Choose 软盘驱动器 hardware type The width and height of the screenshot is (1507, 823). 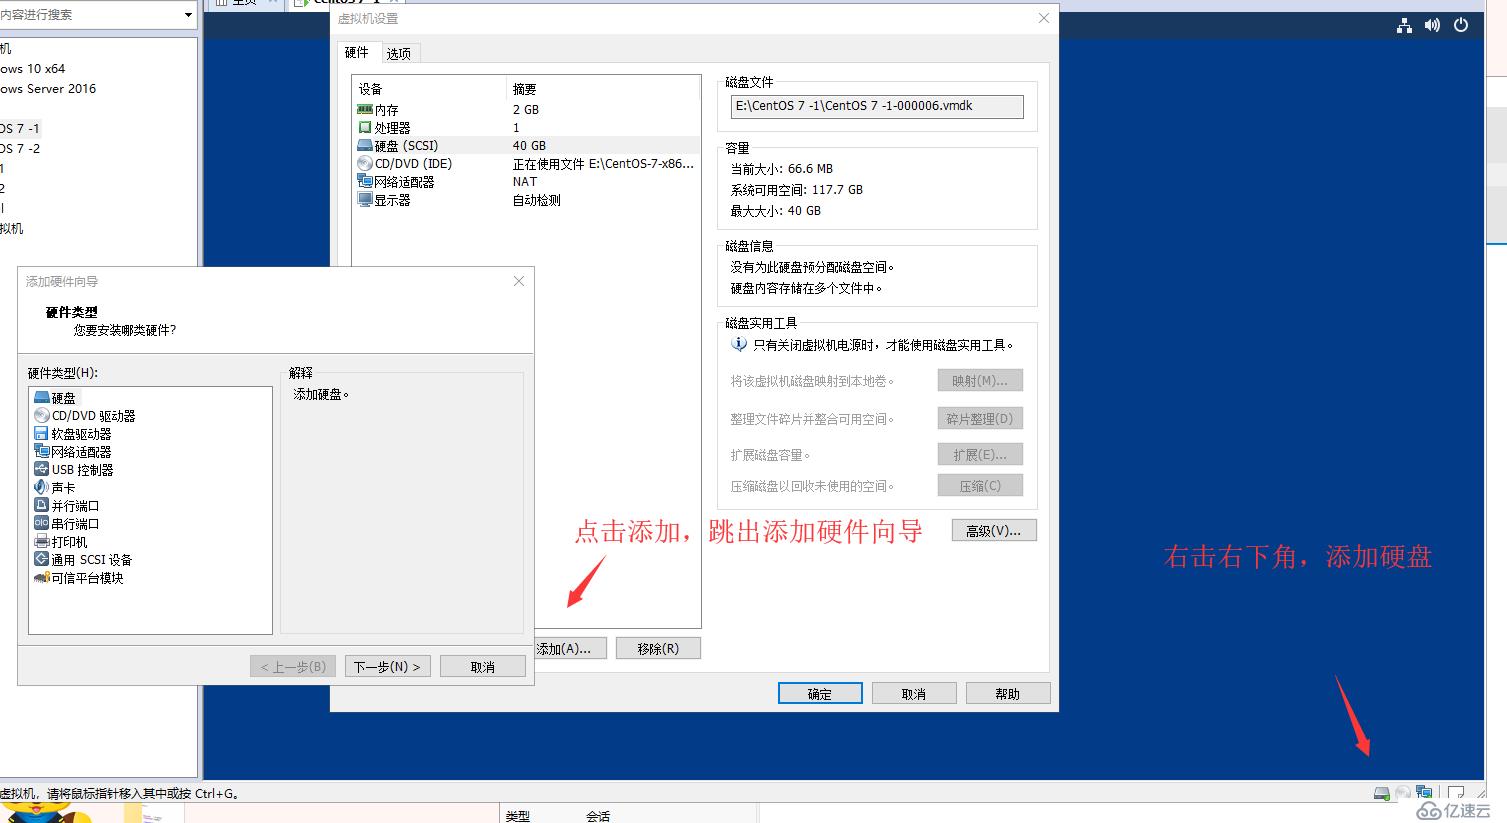pos(73,434)
